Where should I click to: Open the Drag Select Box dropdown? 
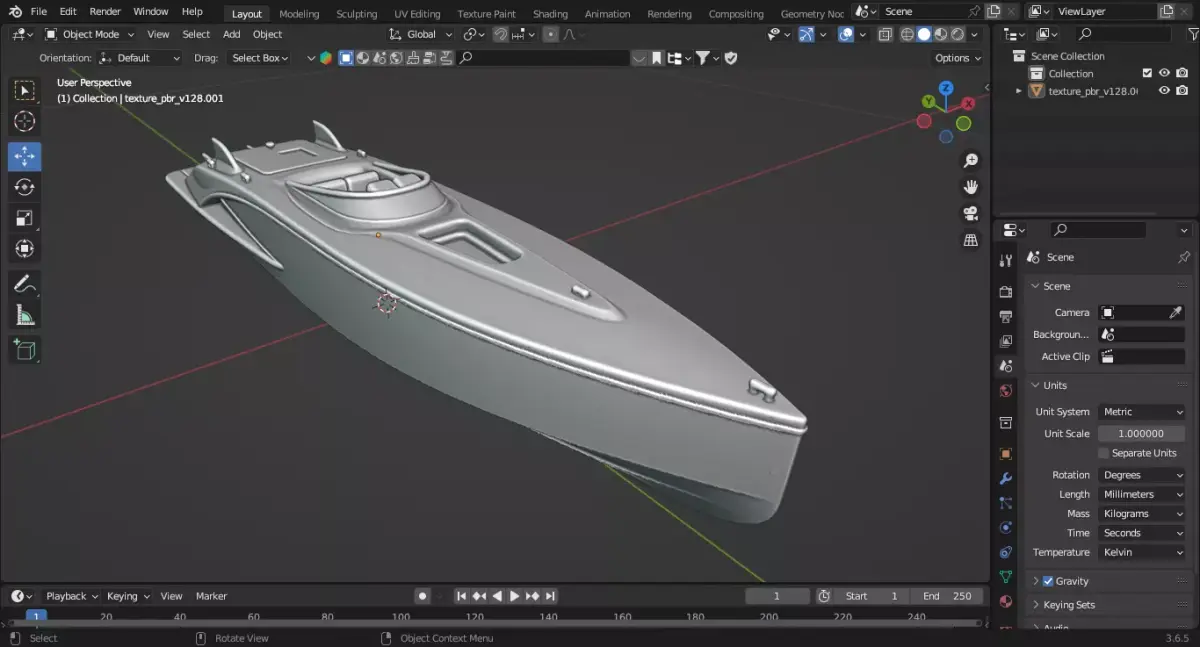click(x=259, y=58)
